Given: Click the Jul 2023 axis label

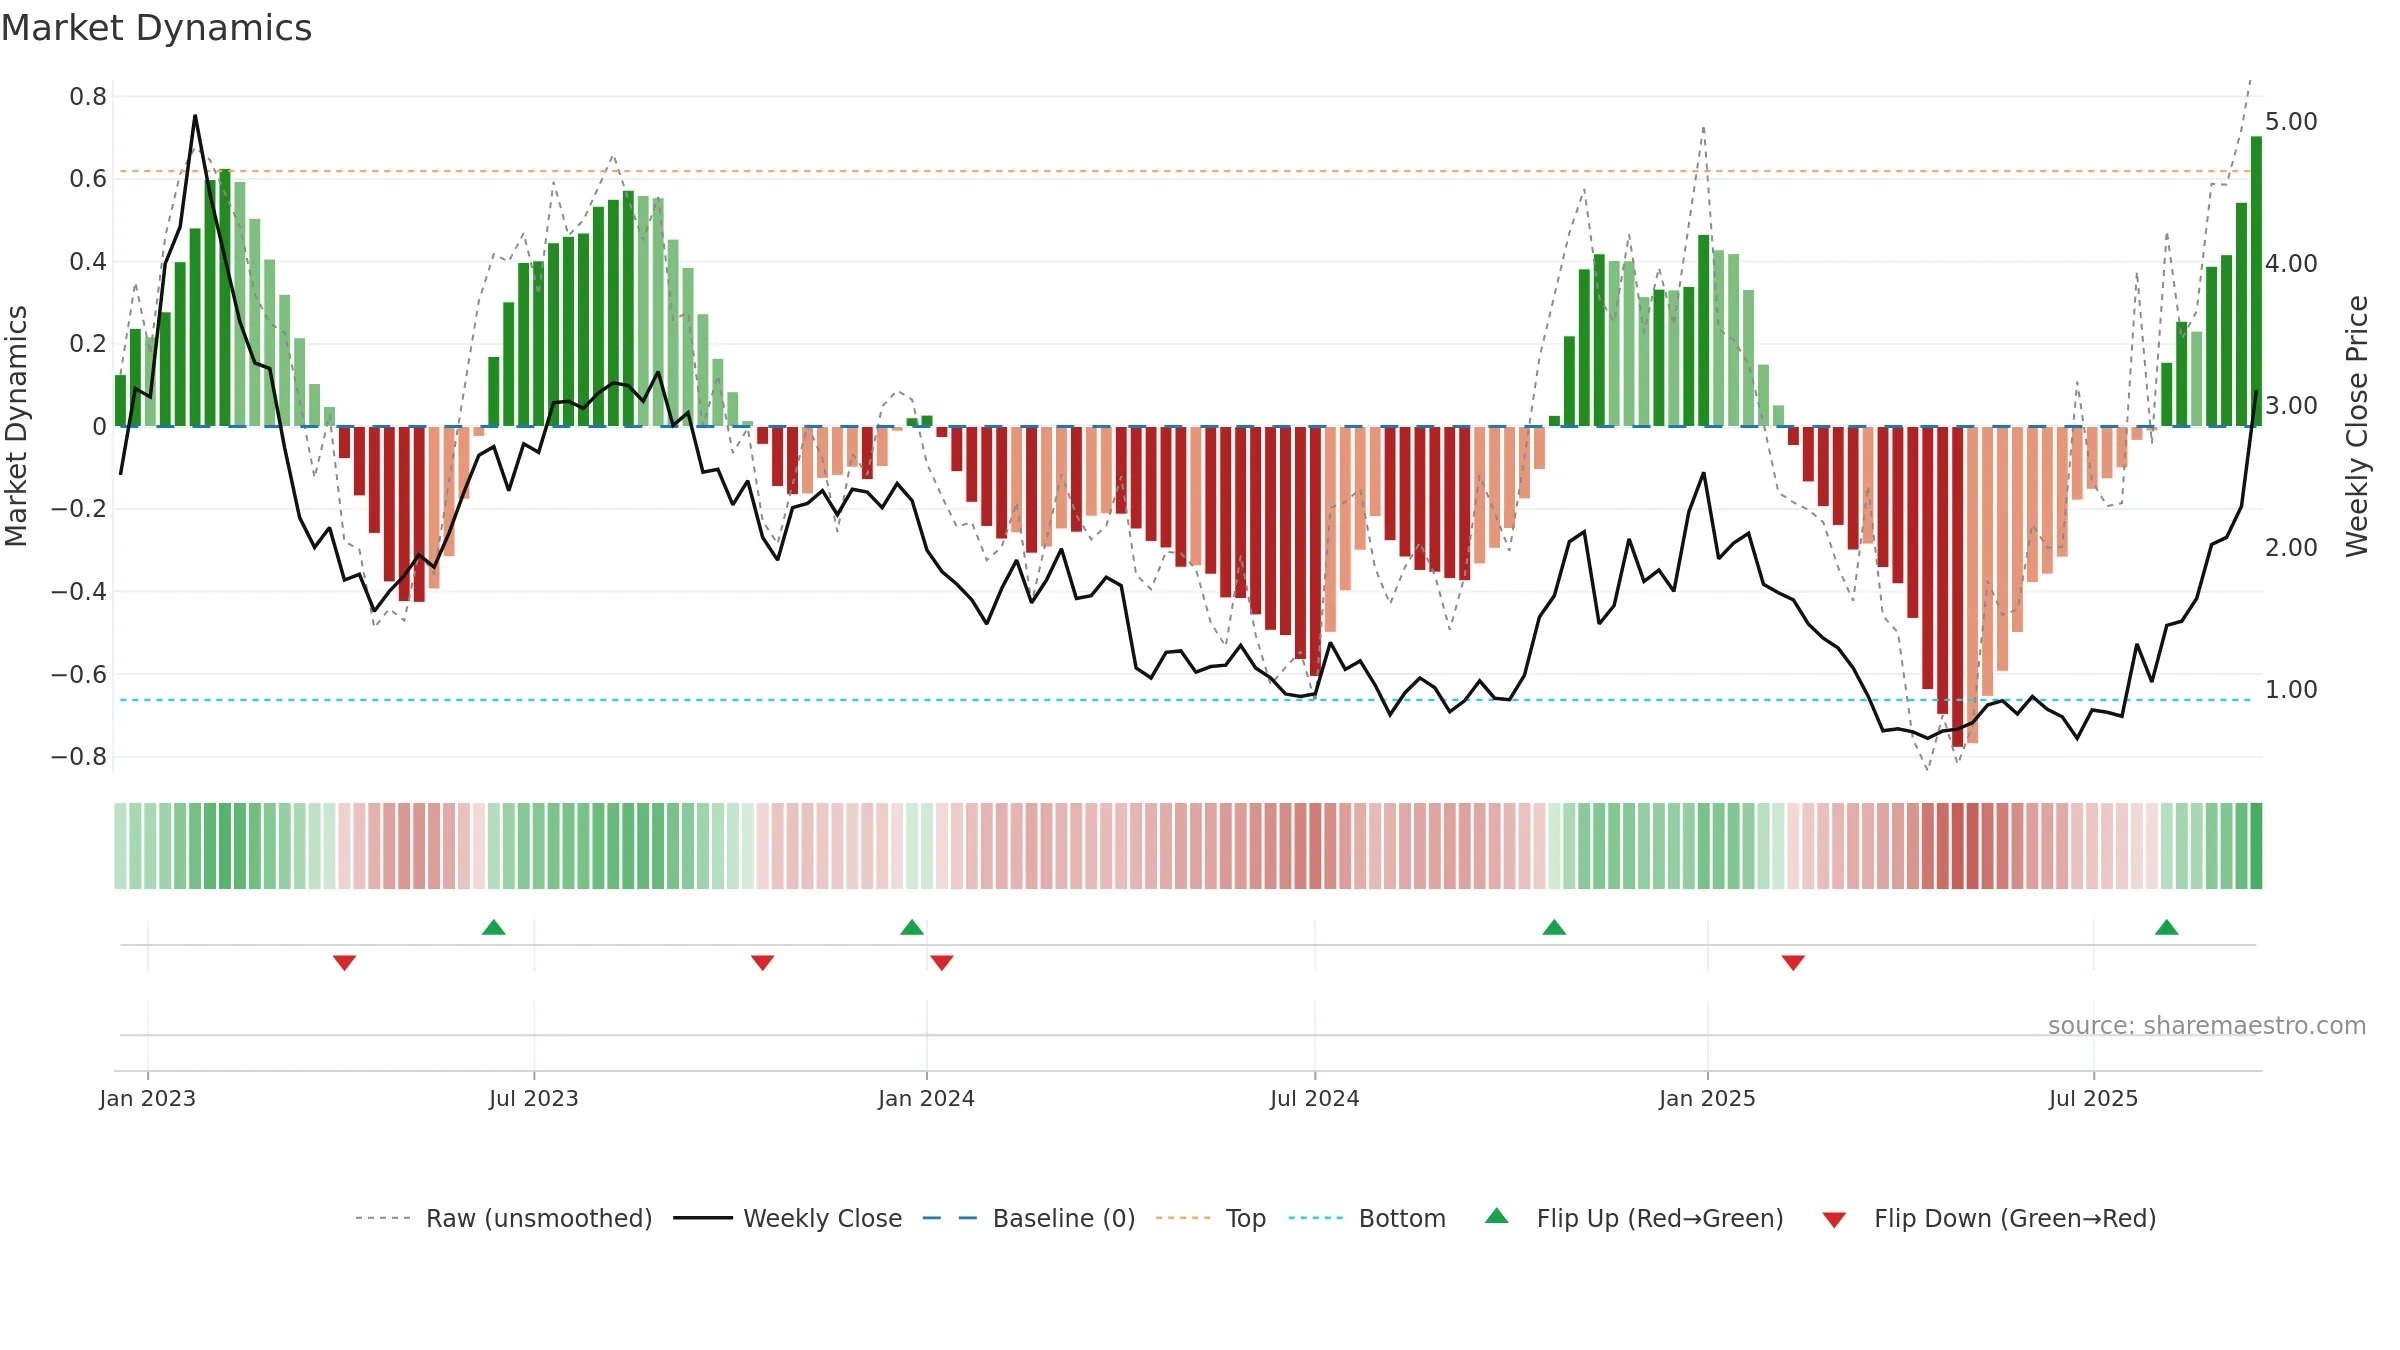Looking at the screenshot, I should (534, 1098).
